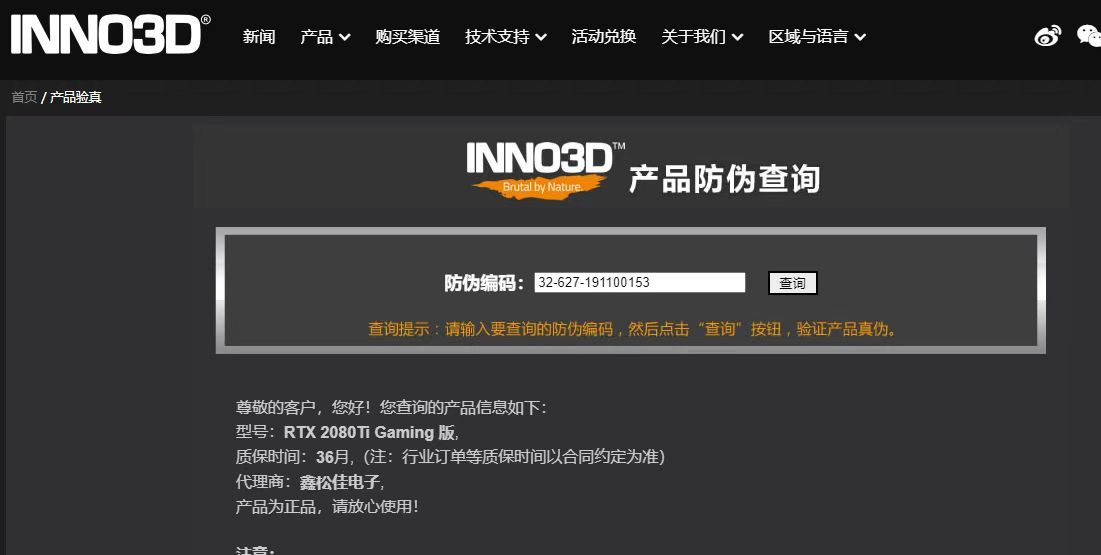This screenshot has width=1101, height=555.
Task: Open the WeChat social icon
Action: point(1089,36)
